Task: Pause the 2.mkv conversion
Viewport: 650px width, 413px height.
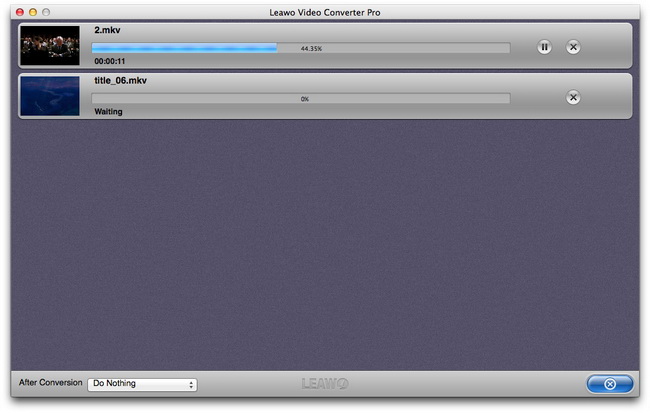Action: point(544,47)
